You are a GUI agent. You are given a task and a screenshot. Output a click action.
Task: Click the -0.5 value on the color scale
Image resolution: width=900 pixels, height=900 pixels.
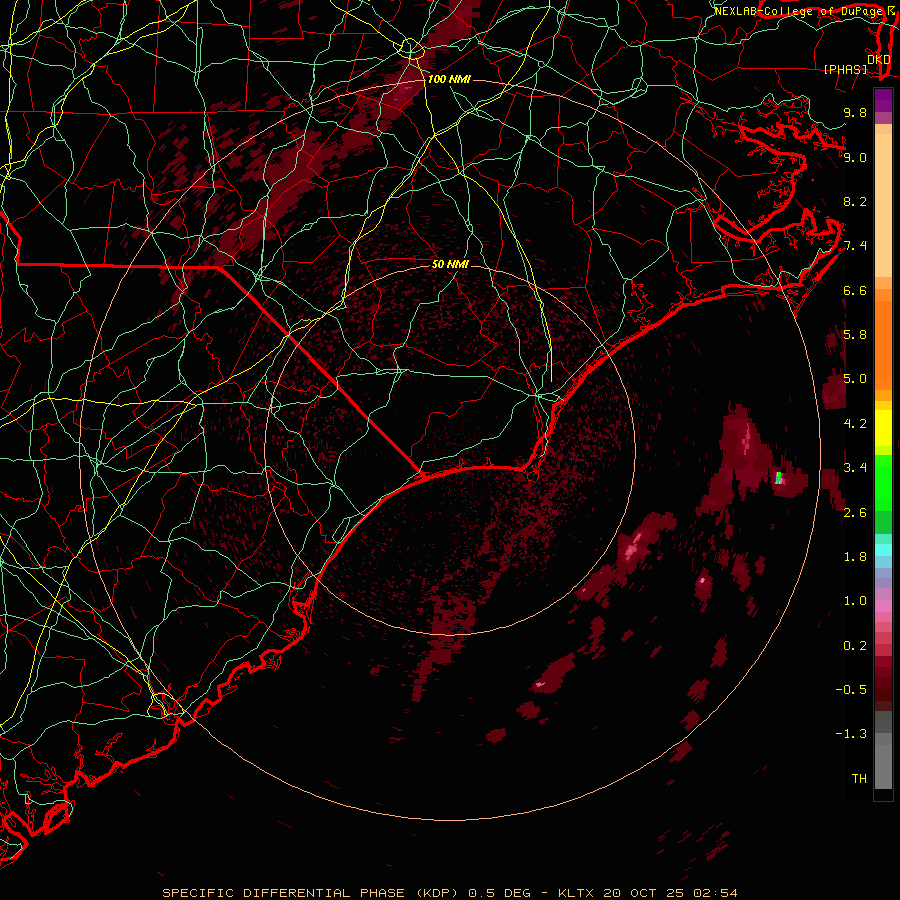pos(851,690)
